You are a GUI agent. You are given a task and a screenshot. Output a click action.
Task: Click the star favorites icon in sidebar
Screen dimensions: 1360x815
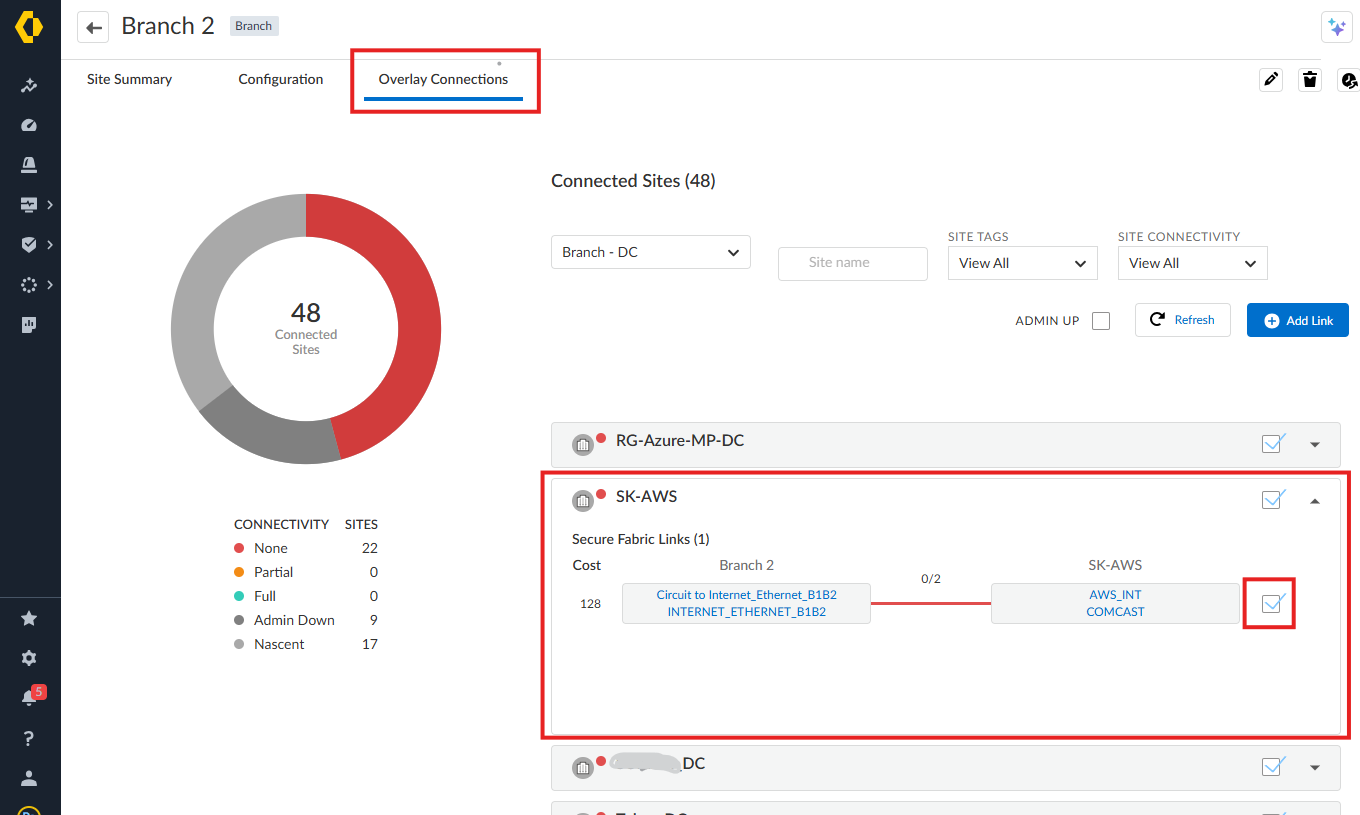[29, 619]
